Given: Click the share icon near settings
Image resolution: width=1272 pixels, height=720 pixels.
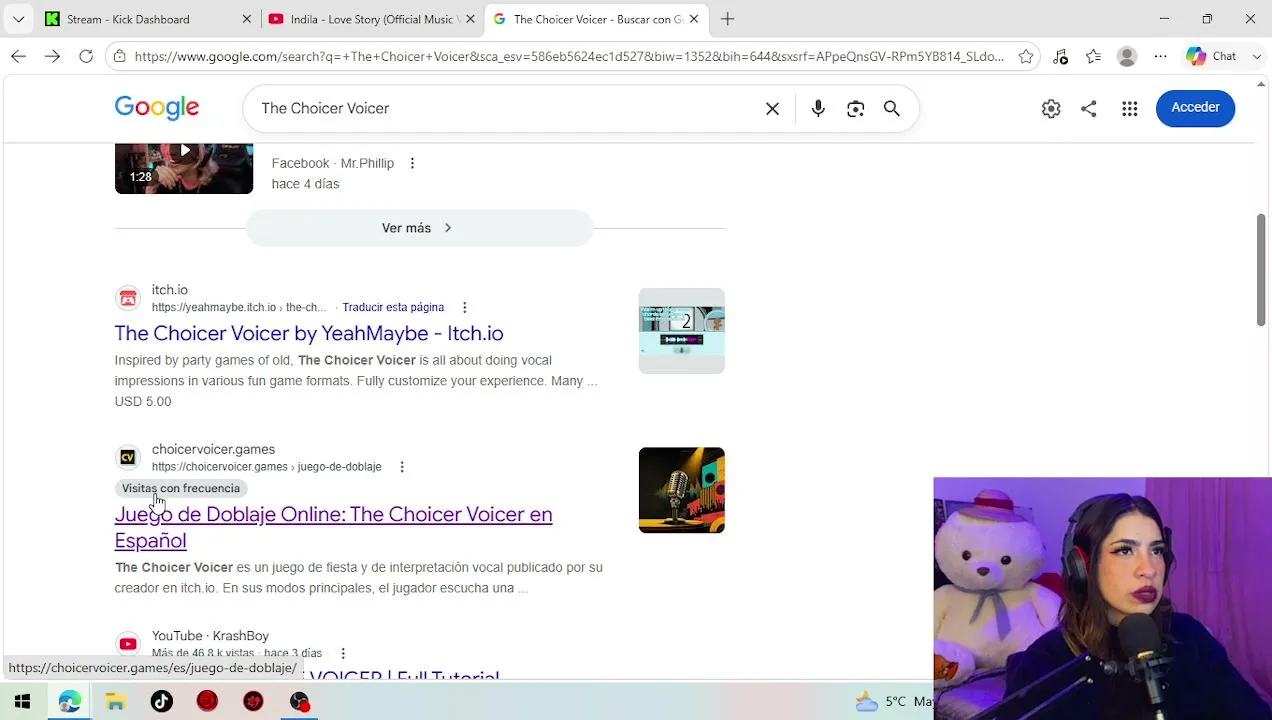Looking at the screenshot, I should coord(1089,108).
